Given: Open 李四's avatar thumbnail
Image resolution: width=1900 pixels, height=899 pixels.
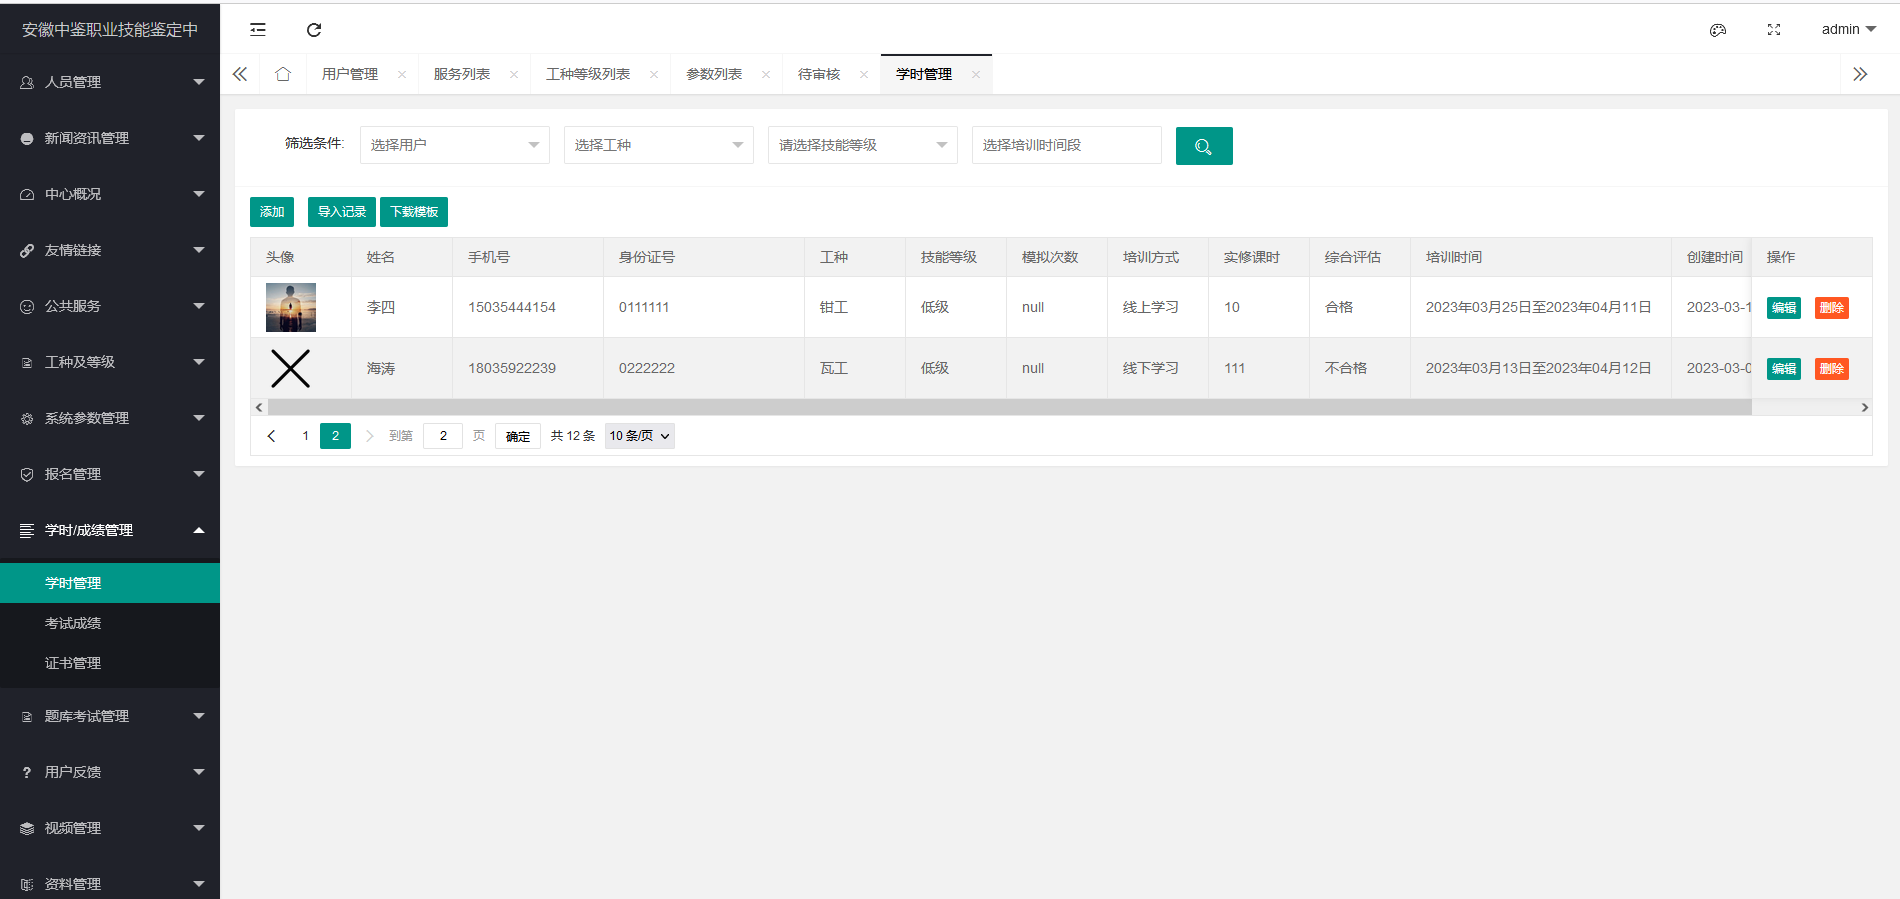Looking at the screenshot, I should tap(291, 307).
